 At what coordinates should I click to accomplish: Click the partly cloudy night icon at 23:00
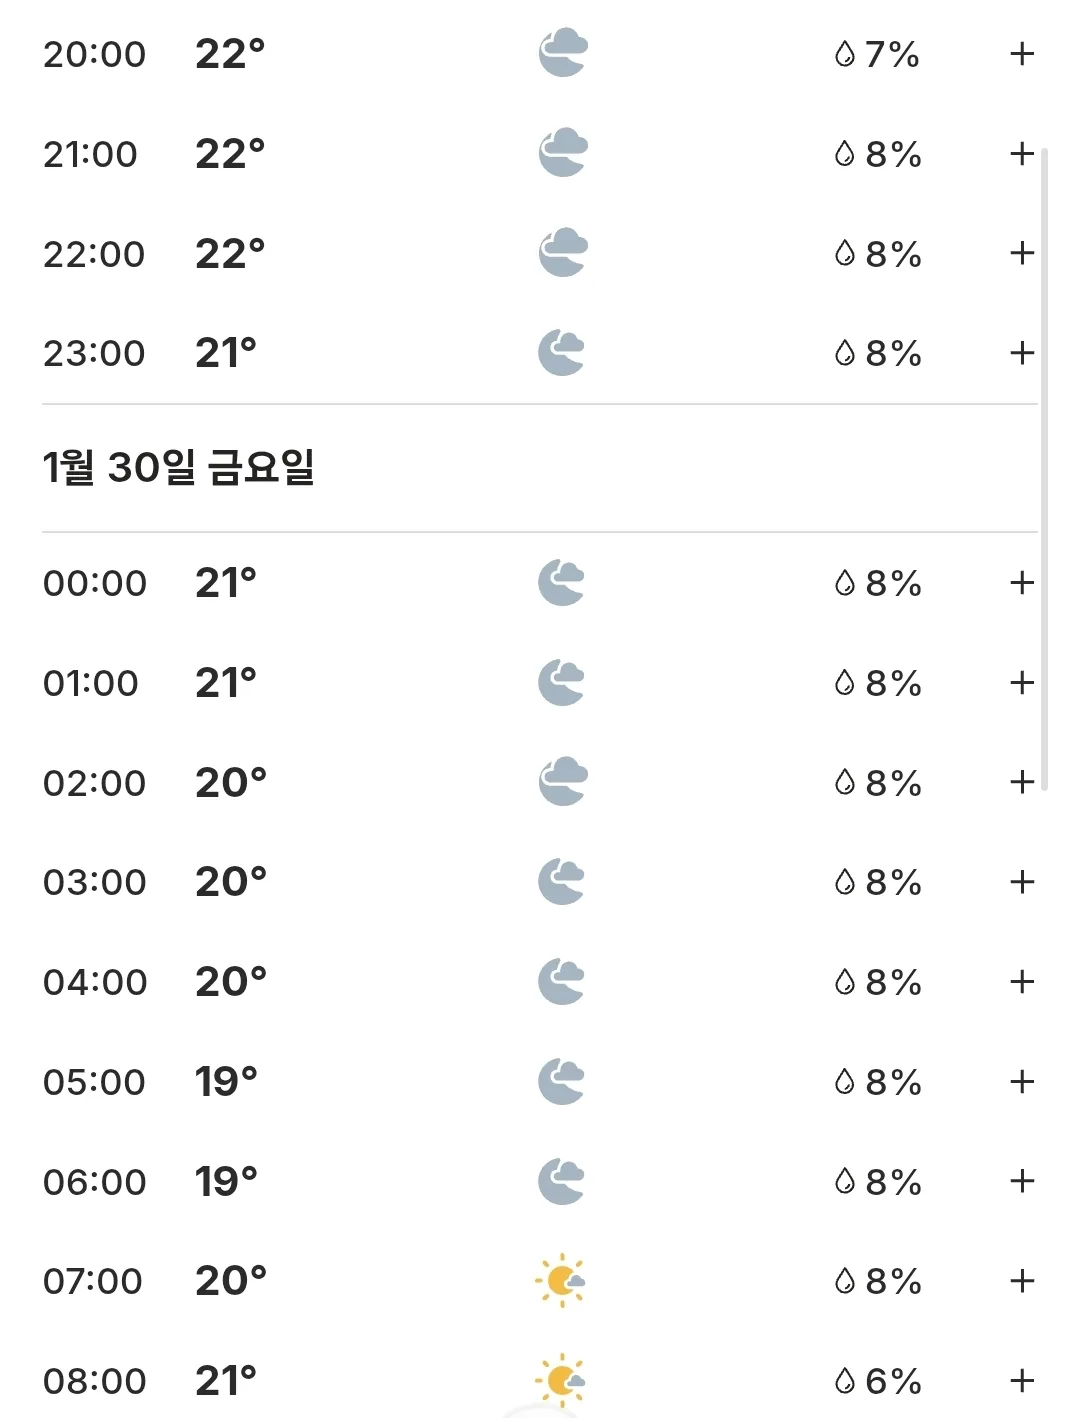[x=562, y=352]
